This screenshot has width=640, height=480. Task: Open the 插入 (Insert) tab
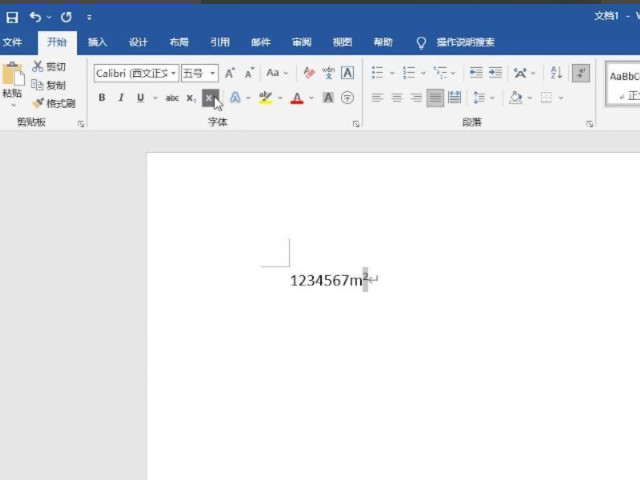point(97,42)
